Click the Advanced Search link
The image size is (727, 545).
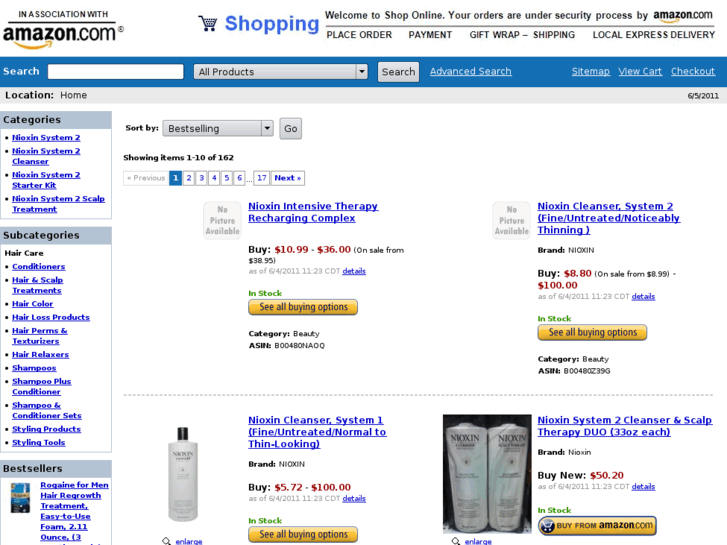[470, 72]
